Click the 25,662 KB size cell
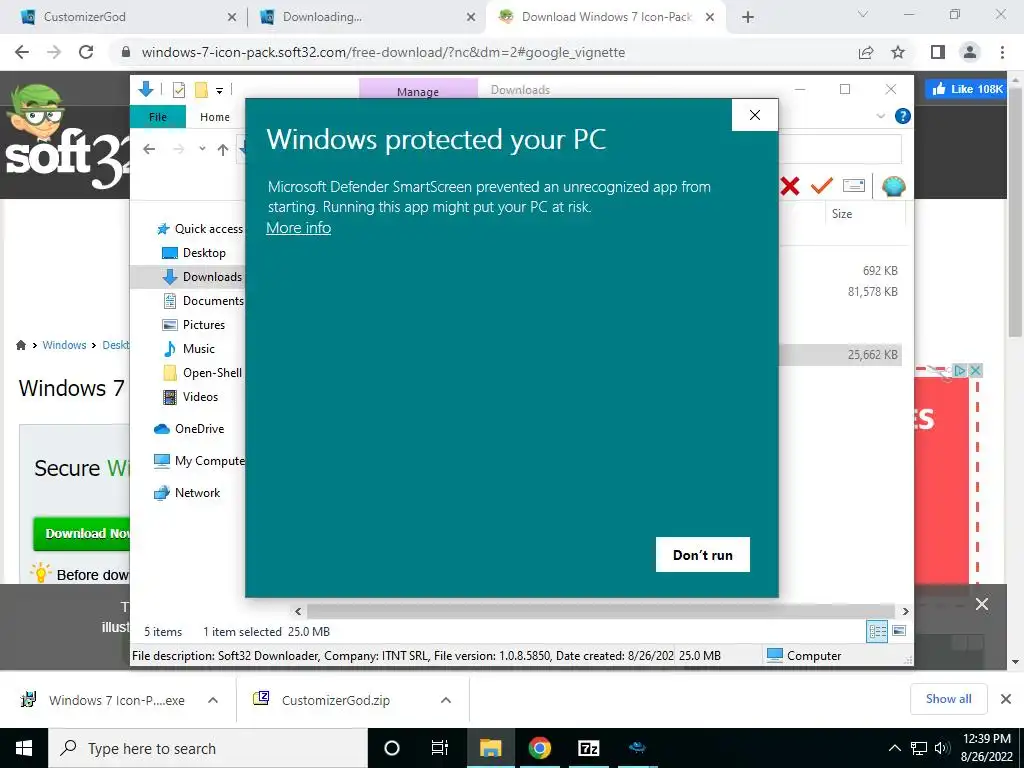The width and height of the screenshot is (1024, 768). (872, 355)
